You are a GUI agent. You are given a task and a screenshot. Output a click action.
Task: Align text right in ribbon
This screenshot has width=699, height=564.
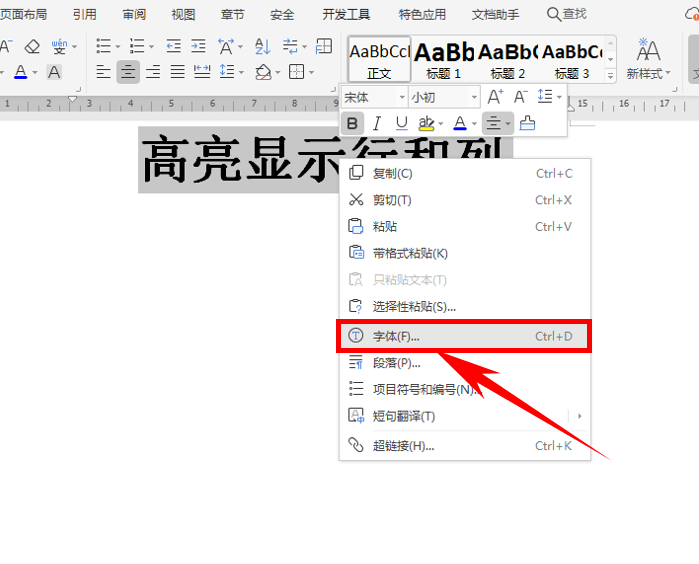click(x=153, y=72)
